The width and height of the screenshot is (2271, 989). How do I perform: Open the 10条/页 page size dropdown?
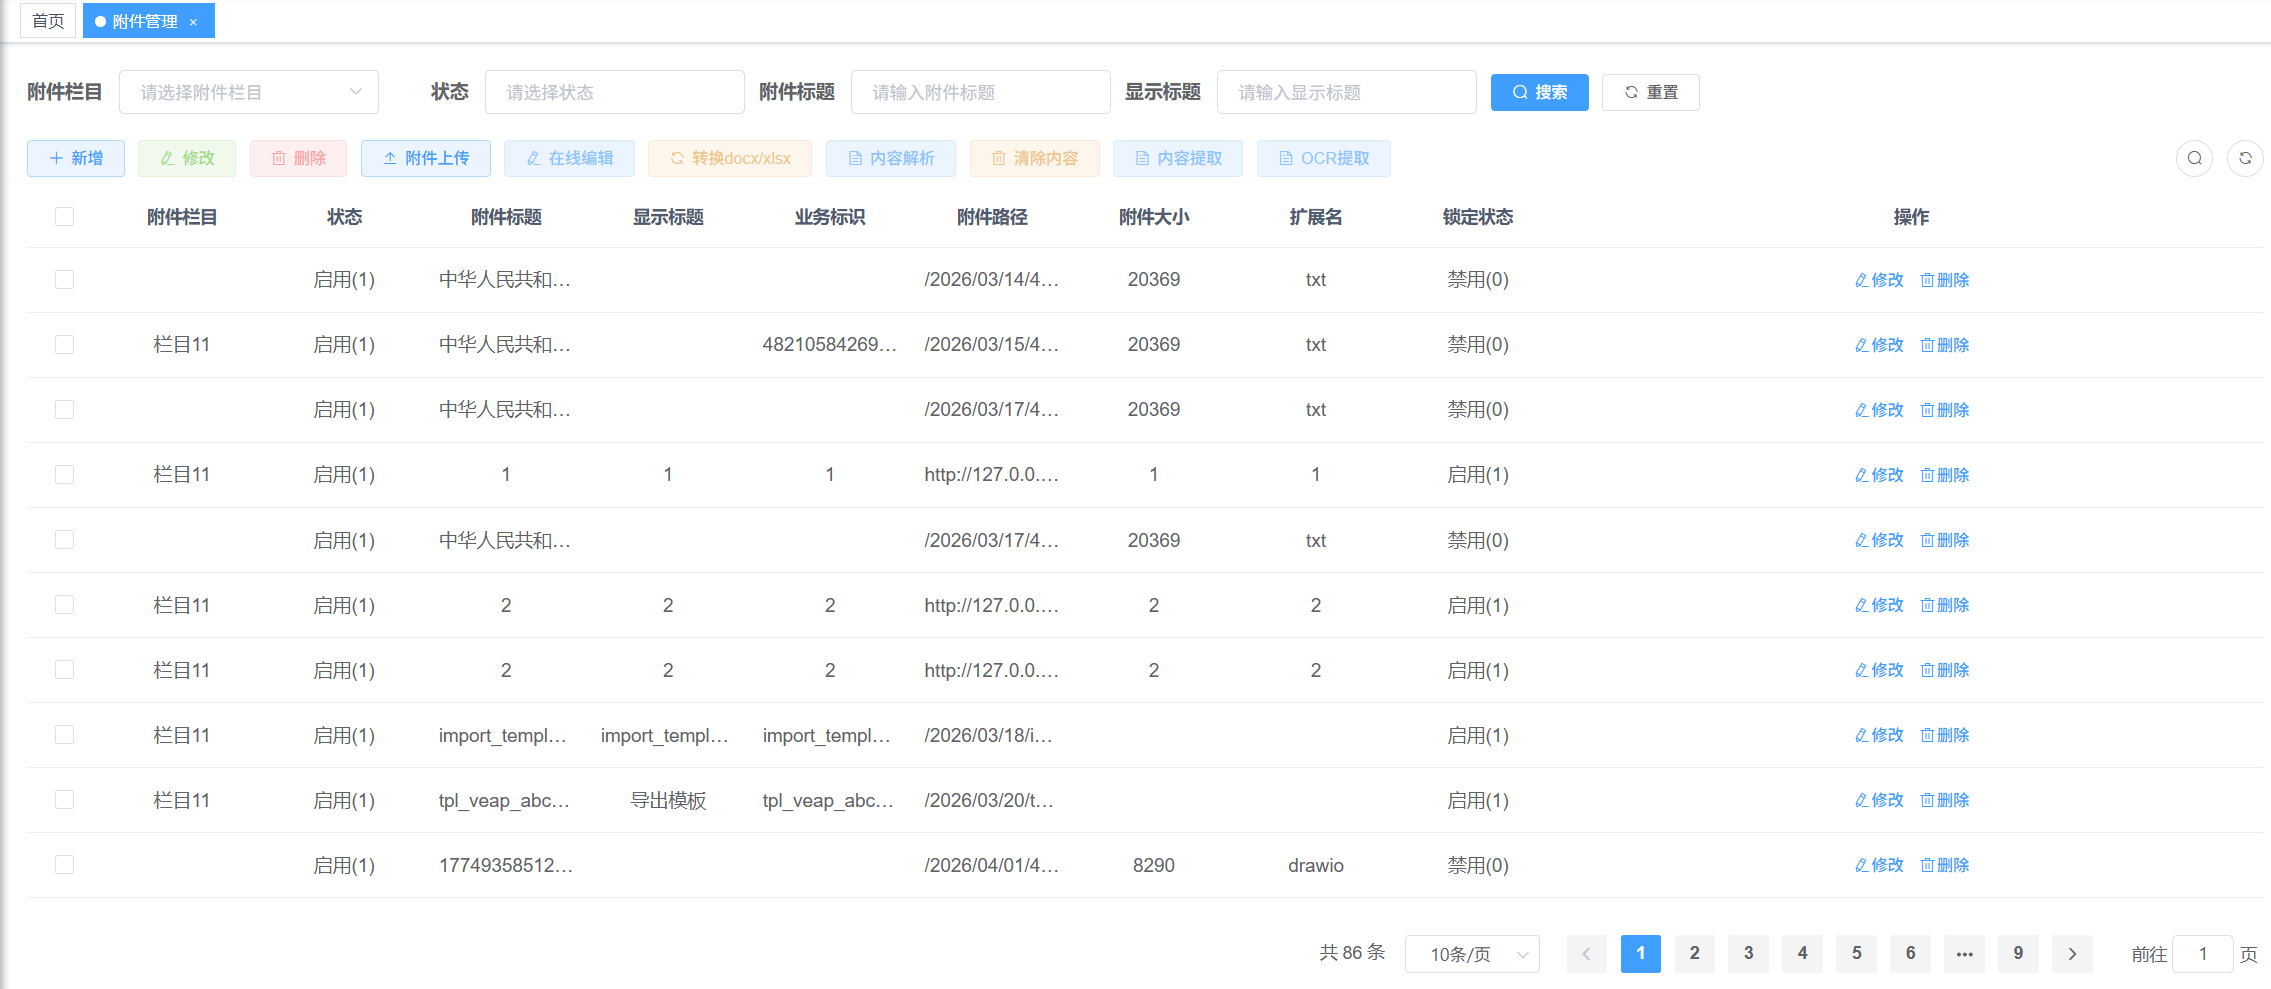pos(1472,954)
